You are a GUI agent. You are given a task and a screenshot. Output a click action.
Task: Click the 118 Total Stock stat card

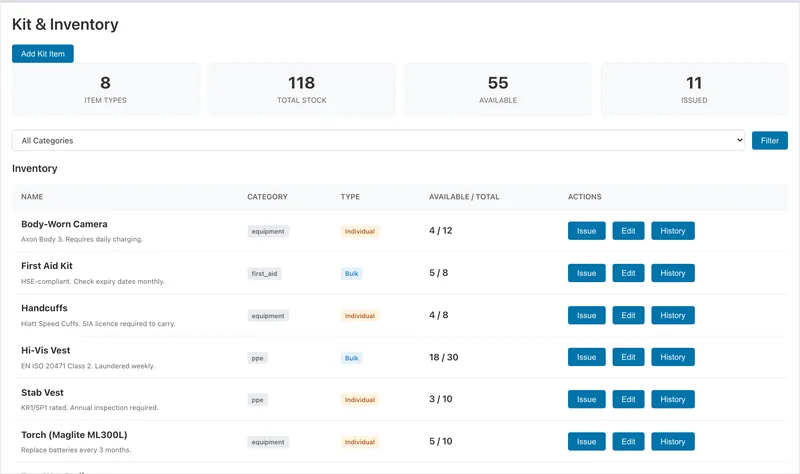[x=302, y=89]
